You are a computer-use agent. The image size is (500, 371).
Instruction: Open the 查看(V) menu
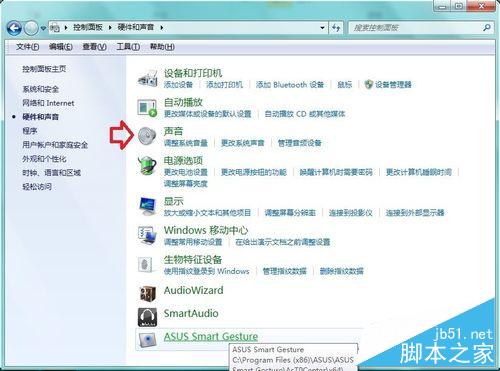(94, 47)
